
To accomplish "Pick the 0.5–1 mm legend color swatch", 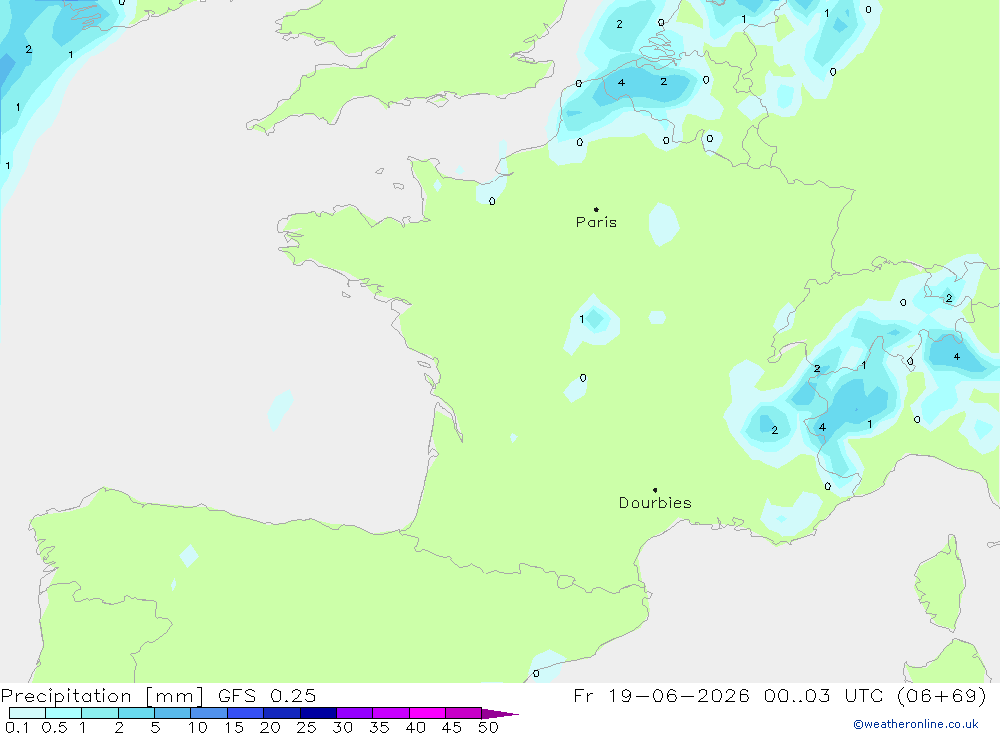I will [x=64, y=713].
